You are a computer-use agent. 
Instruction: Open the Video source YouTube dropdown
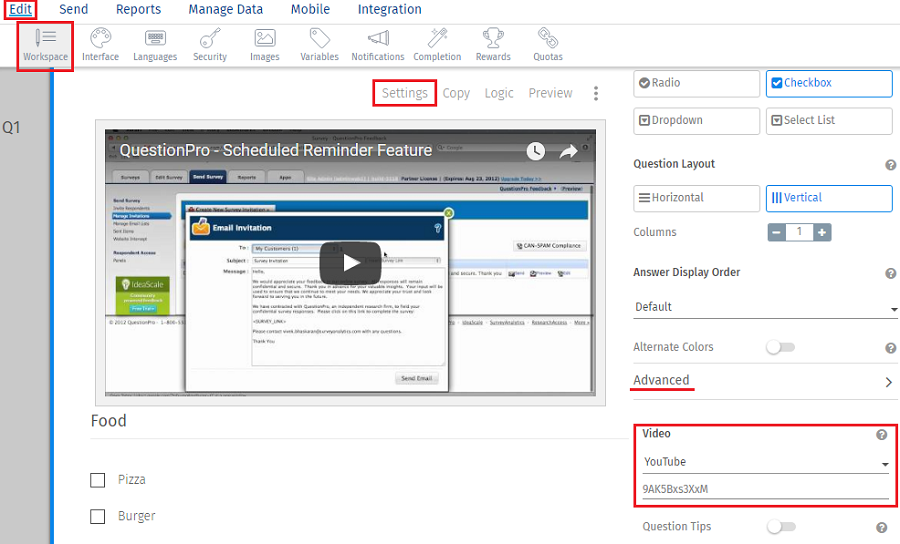766,462
